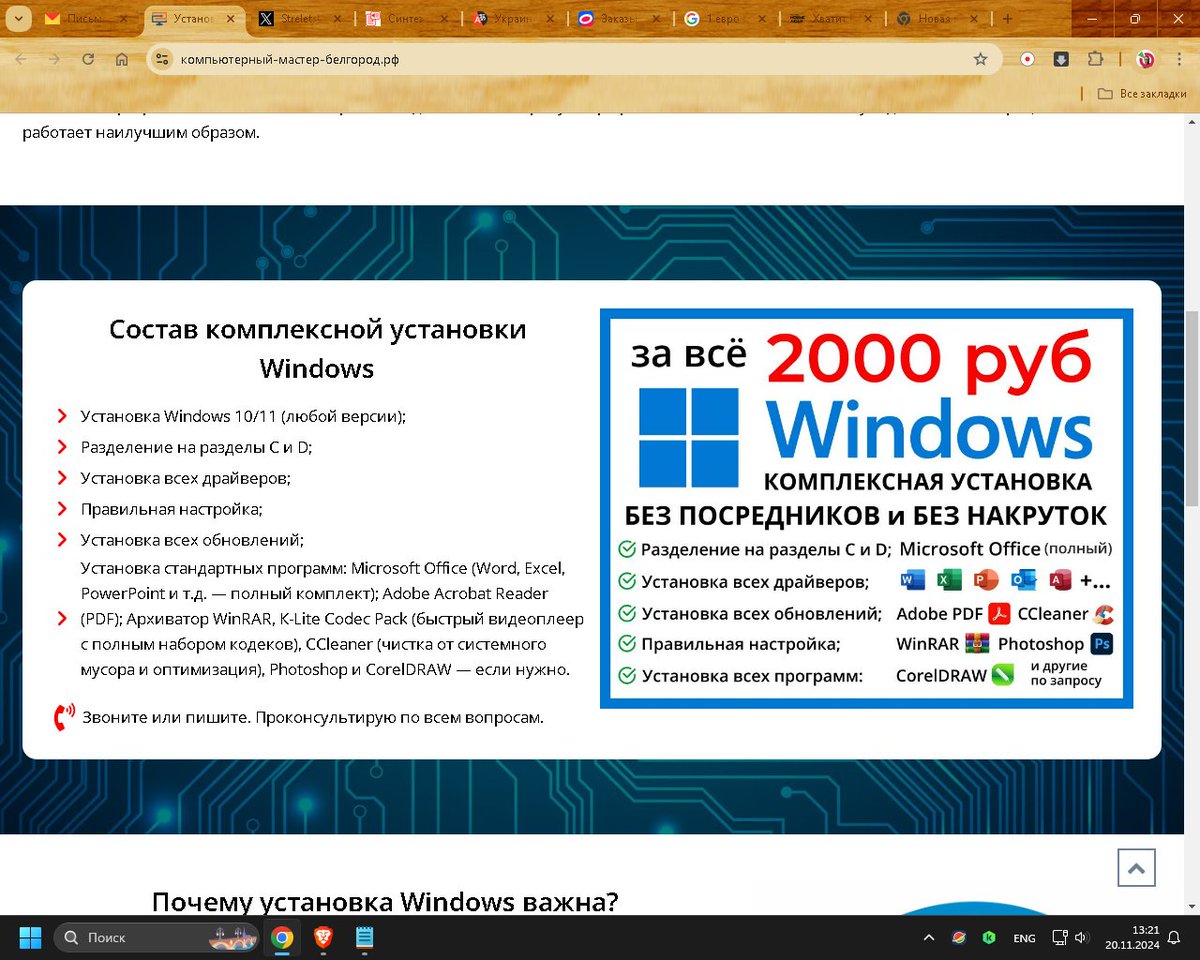Viewport: 1200px width, 960px height.
Task: Click 'Установка всех драйверов' in left list
Action: (185, 478)
